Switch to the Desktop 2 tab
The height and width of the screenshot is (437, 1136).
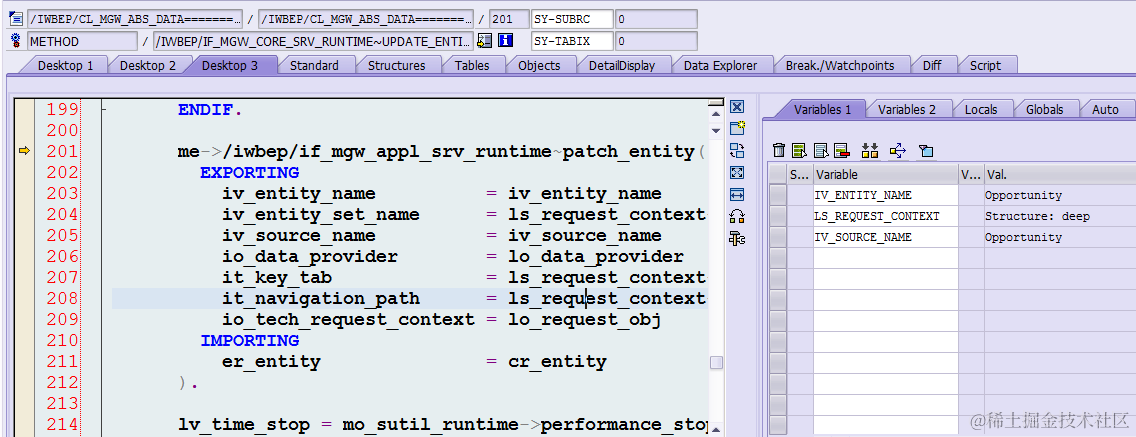point(148,65)
